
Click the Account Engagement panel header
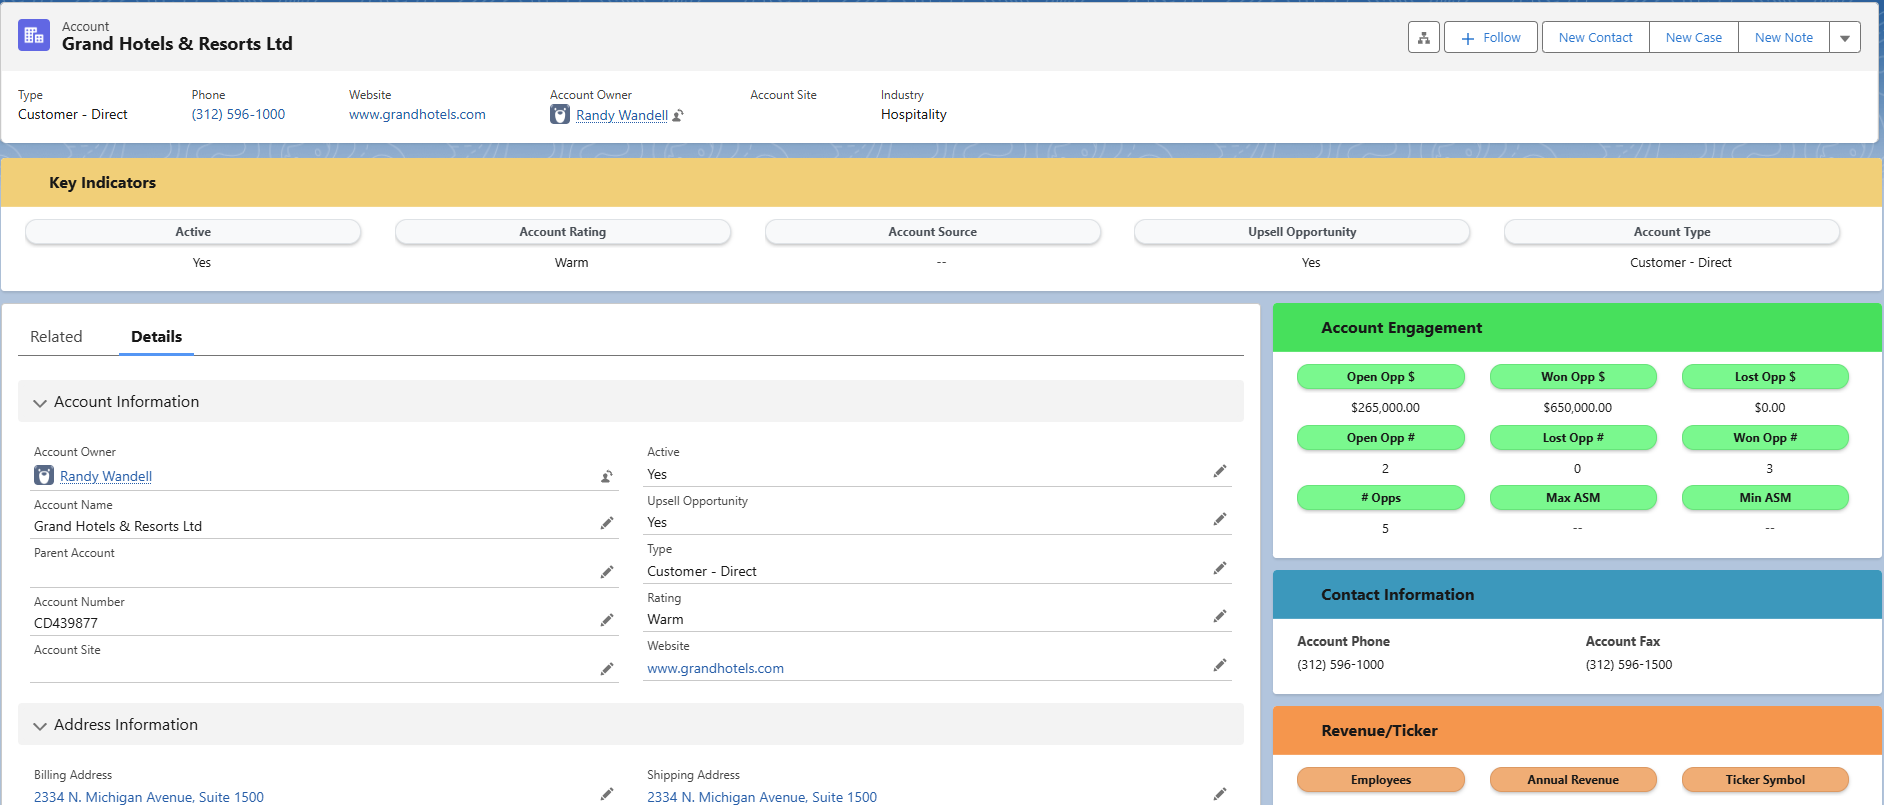[1577, 328]
